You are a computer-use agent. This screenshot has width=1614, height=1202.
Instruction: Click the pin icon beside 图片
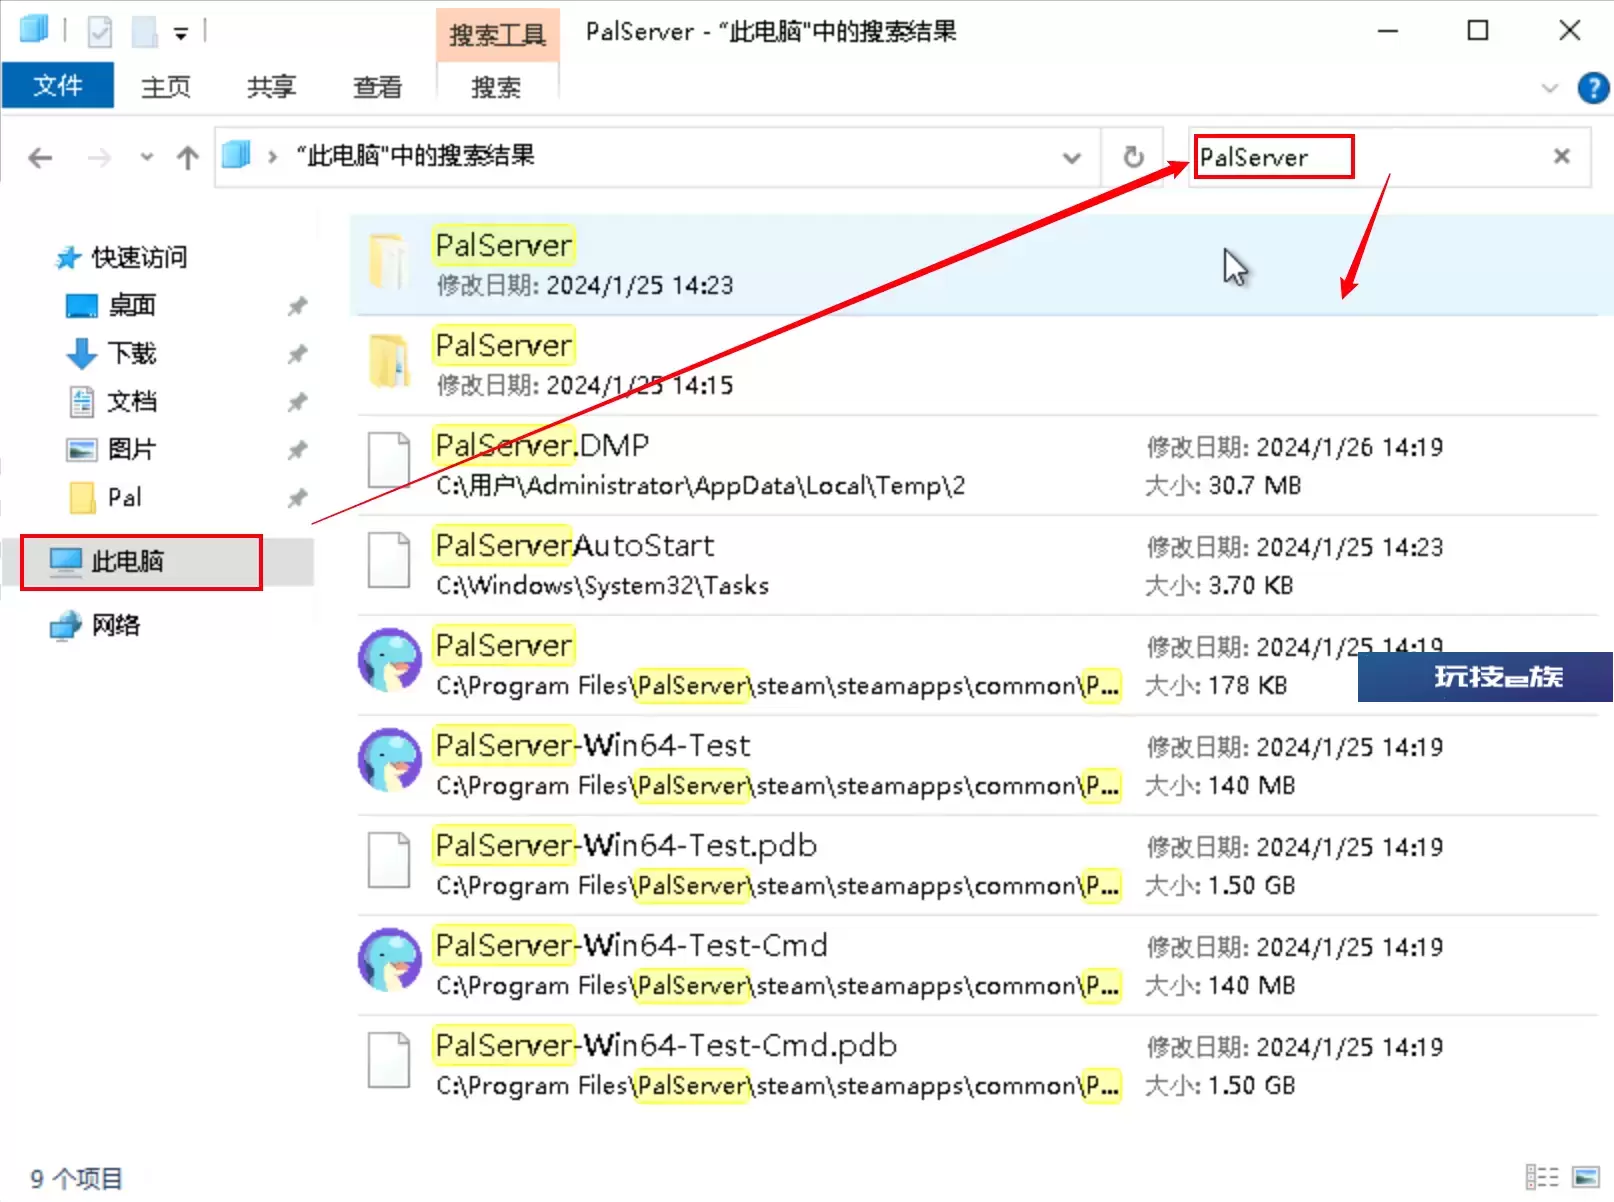point(297,450)
